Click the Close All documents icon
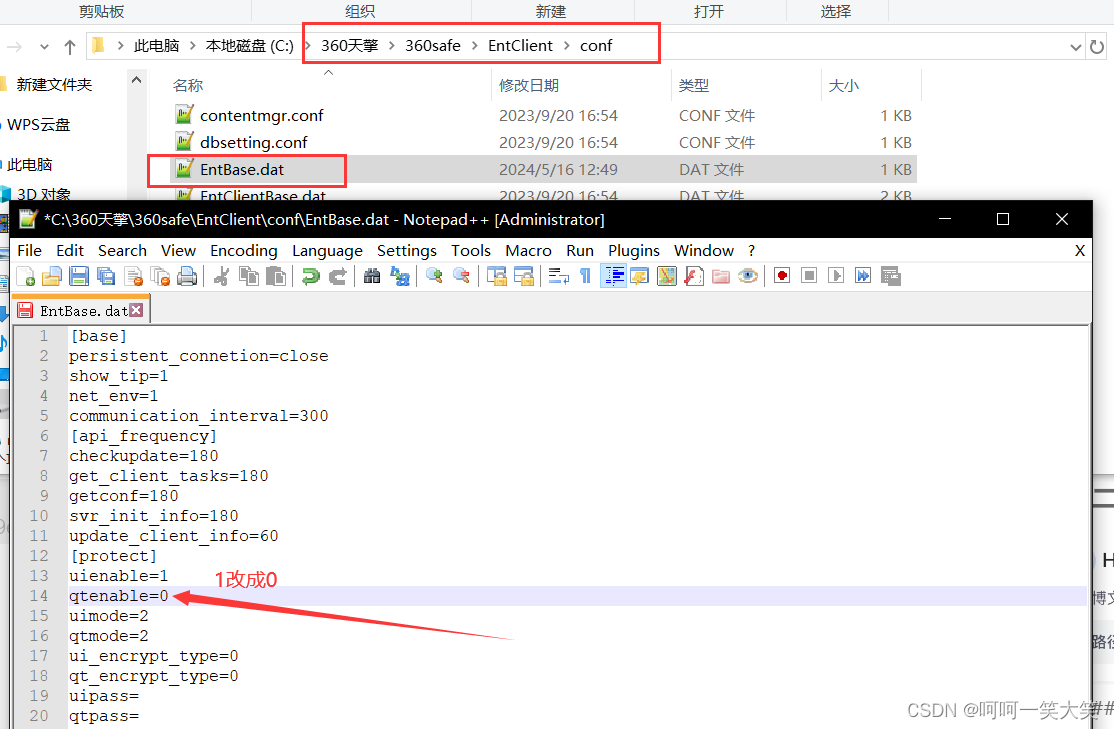Viewport: 1114px width, 729px height. click(x=161, y=276)
